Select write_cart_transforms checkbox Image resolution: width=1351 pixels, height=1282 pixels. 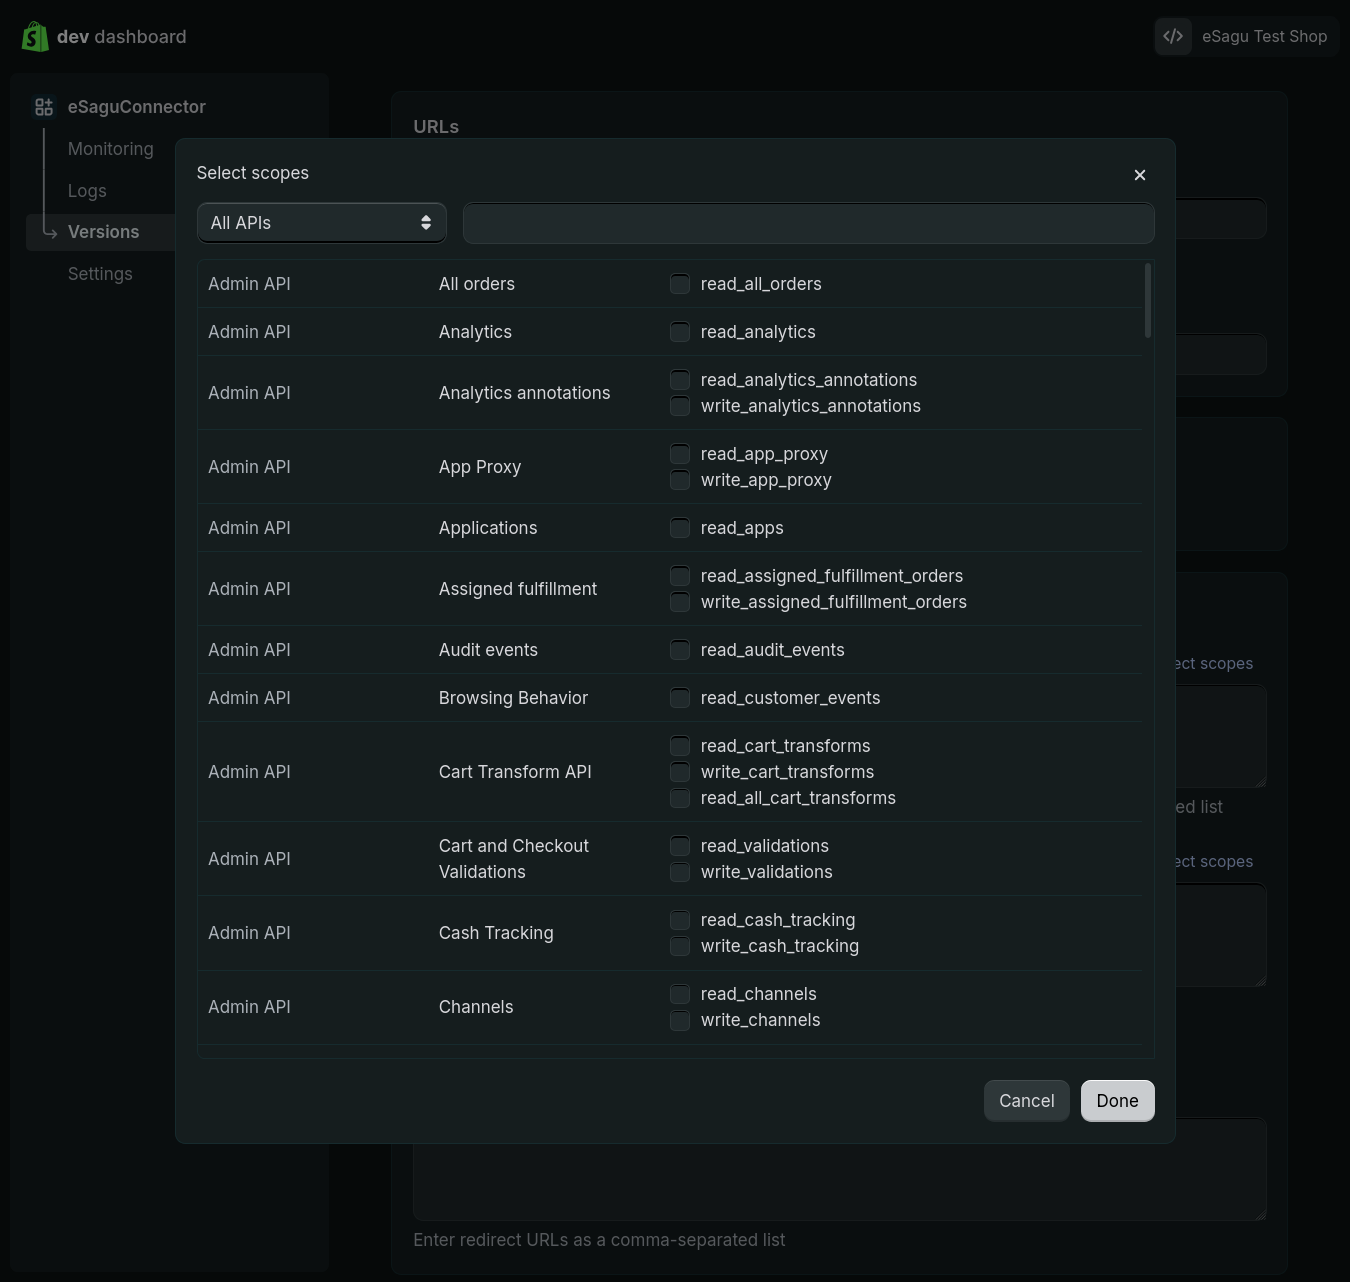click(680, 772)
